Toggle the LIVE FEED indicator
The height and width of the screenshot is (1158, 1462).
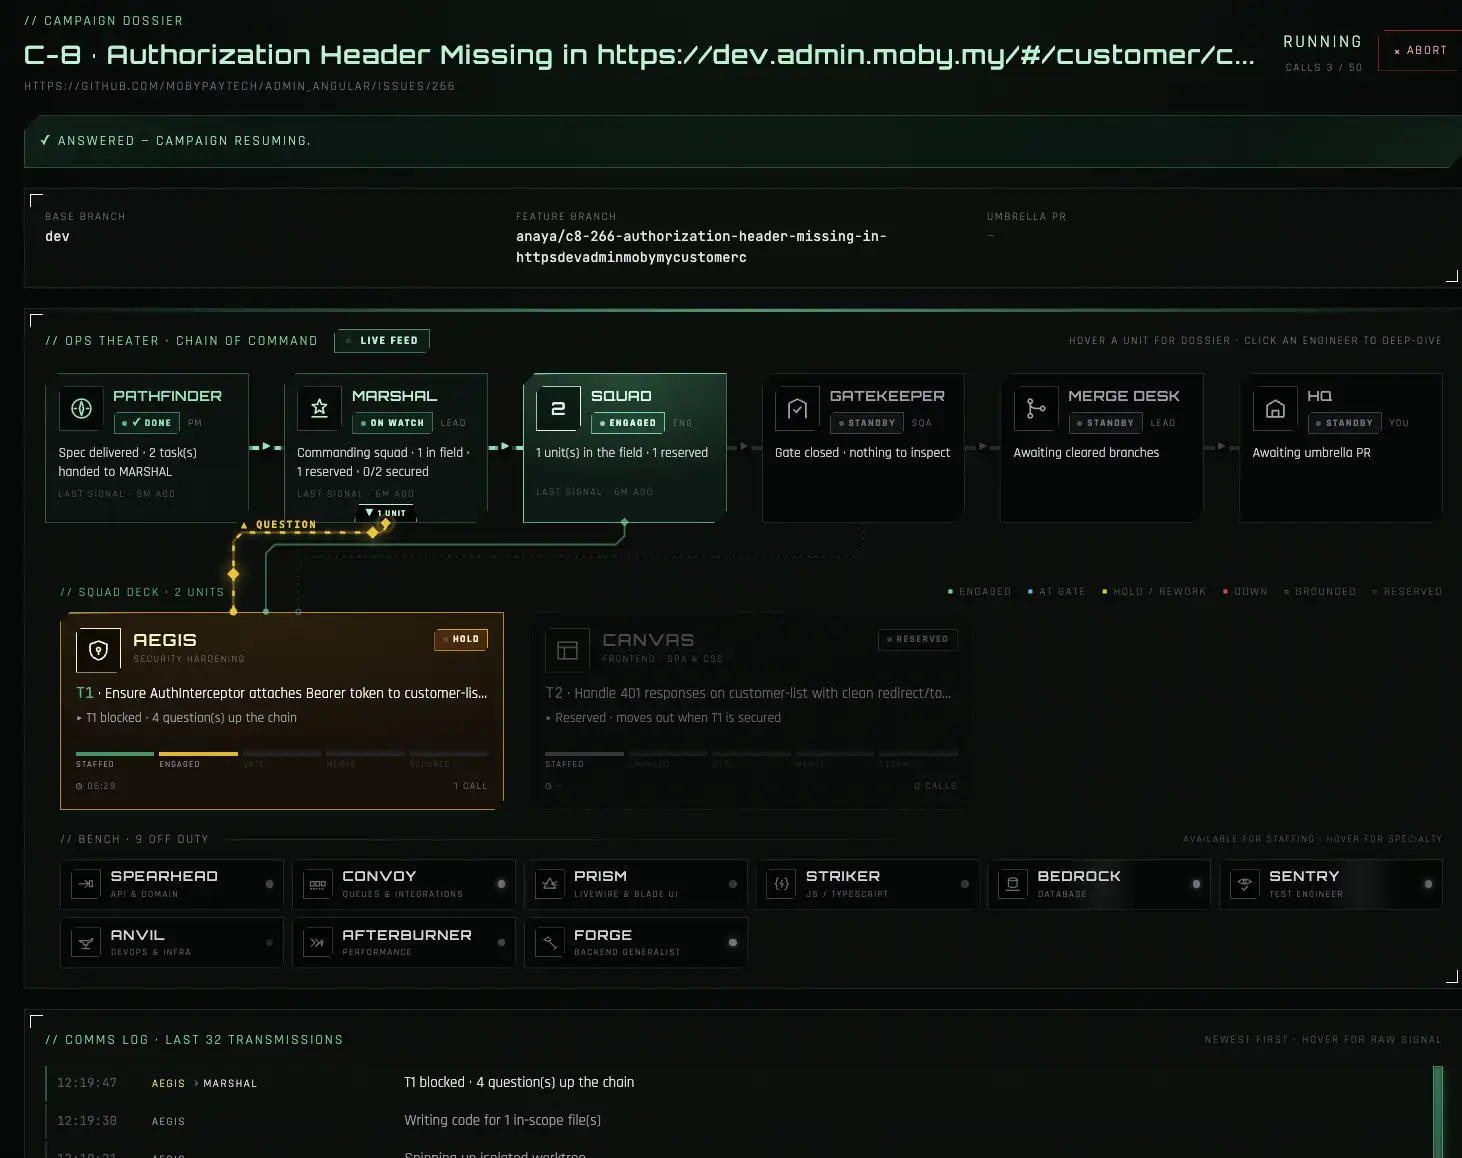[x=382, y=341]
